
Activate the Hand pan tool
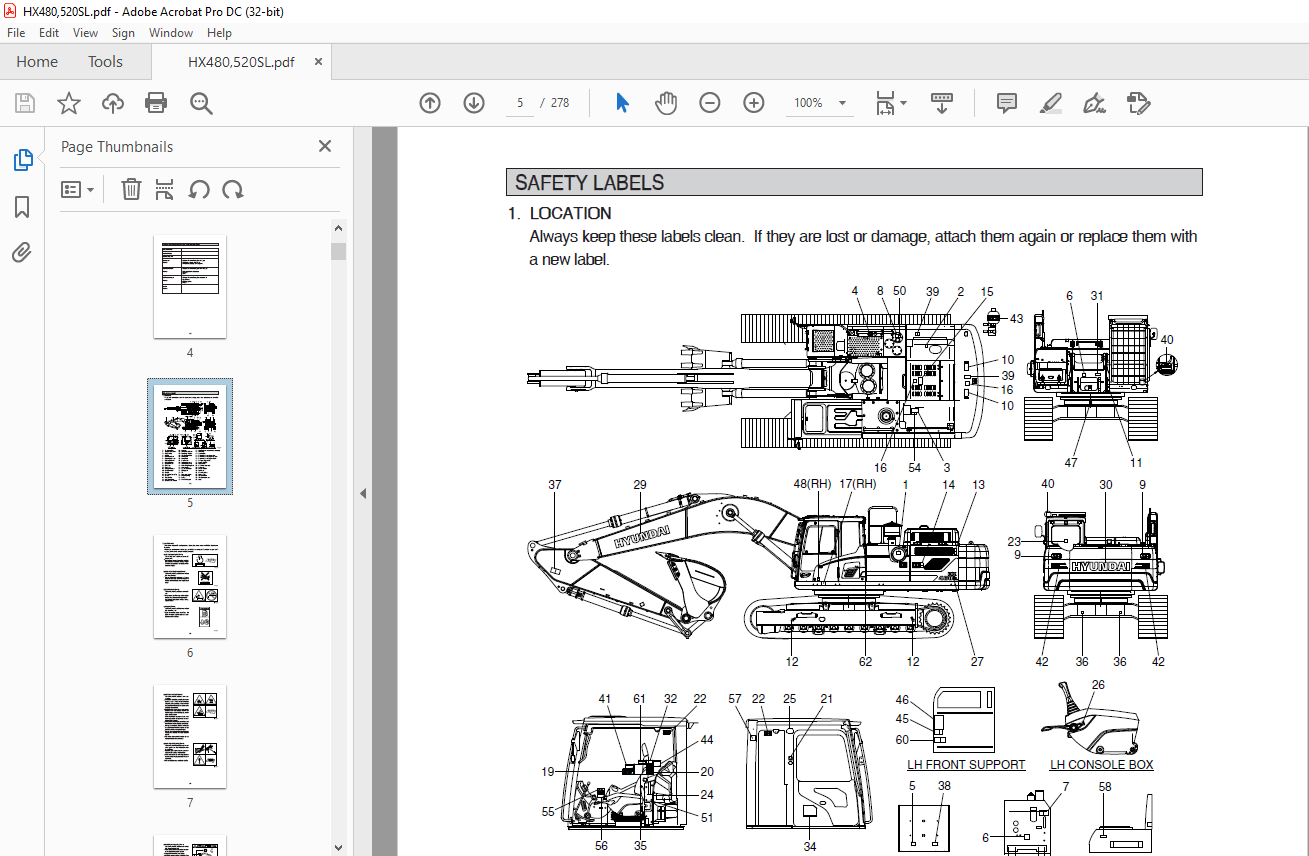click(666, 103)
